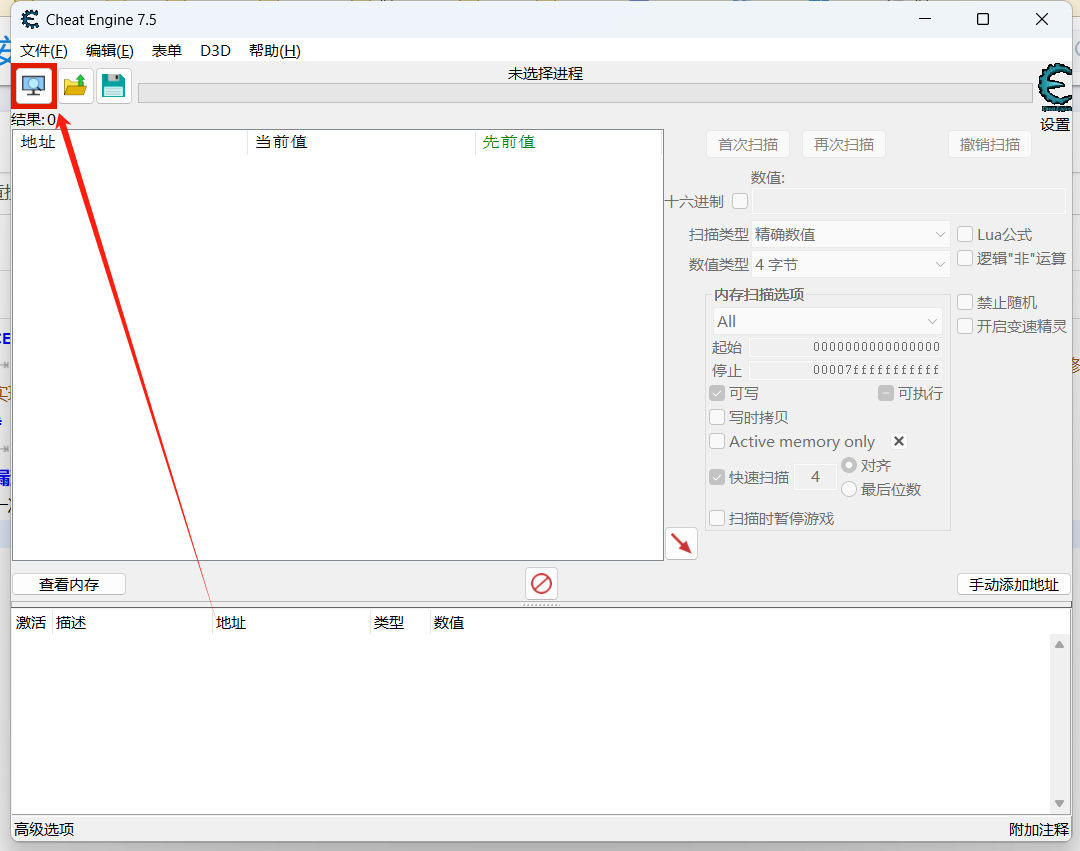Image resolution: width=1080 pixels, height=851 pixels.
Task: Open 查看内存 memory view
Action: coord(69,585)
